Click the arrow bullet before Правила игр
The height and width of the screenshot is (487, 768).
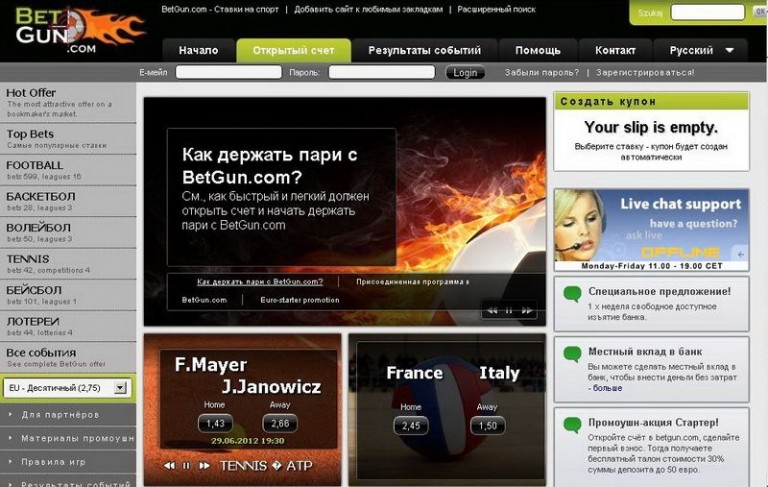coord(10,461)
